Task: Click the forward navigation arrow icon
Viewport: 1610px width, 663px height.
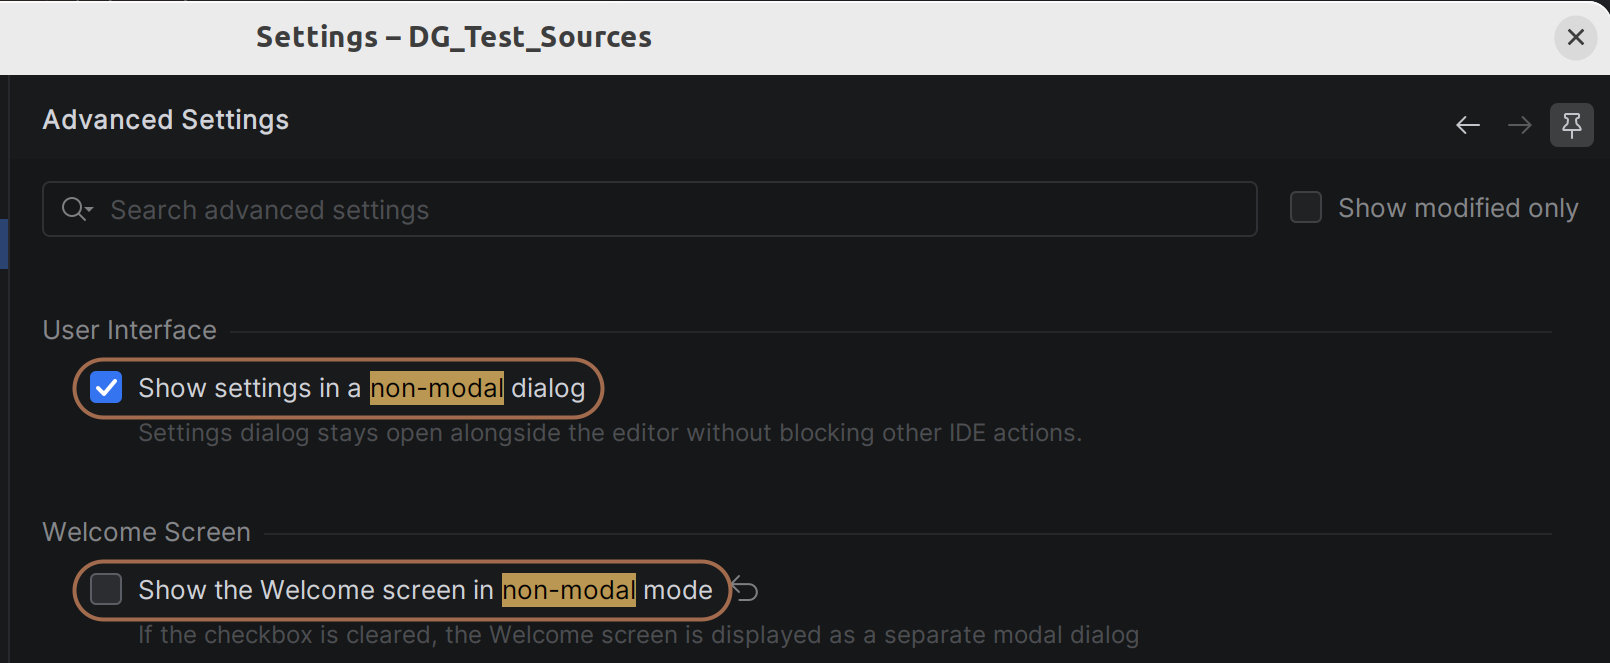Action: click(1519, 125)
